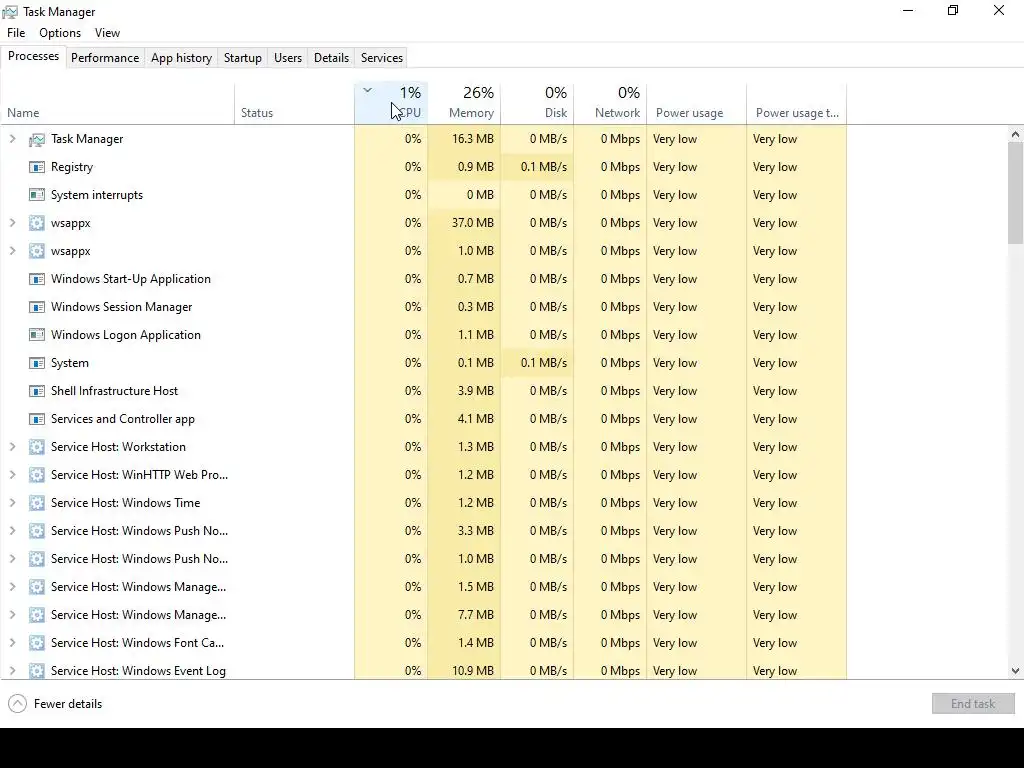
Task: Click the Windows Logon Application icon
Action: [37, 335]
